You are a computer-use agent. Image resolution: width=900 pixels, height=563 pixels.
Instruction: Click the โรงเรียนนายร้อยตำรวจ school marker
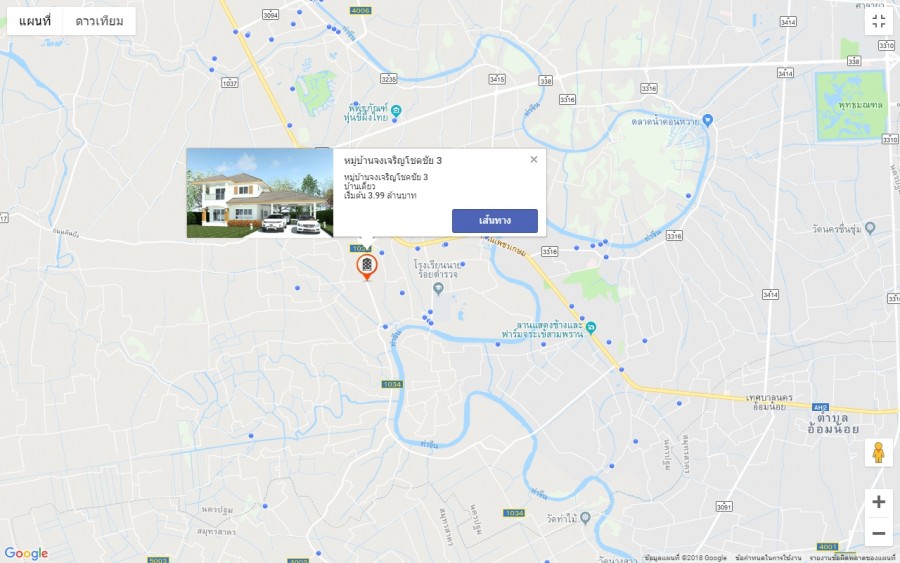pyautogui.click(x=439, y=289)
